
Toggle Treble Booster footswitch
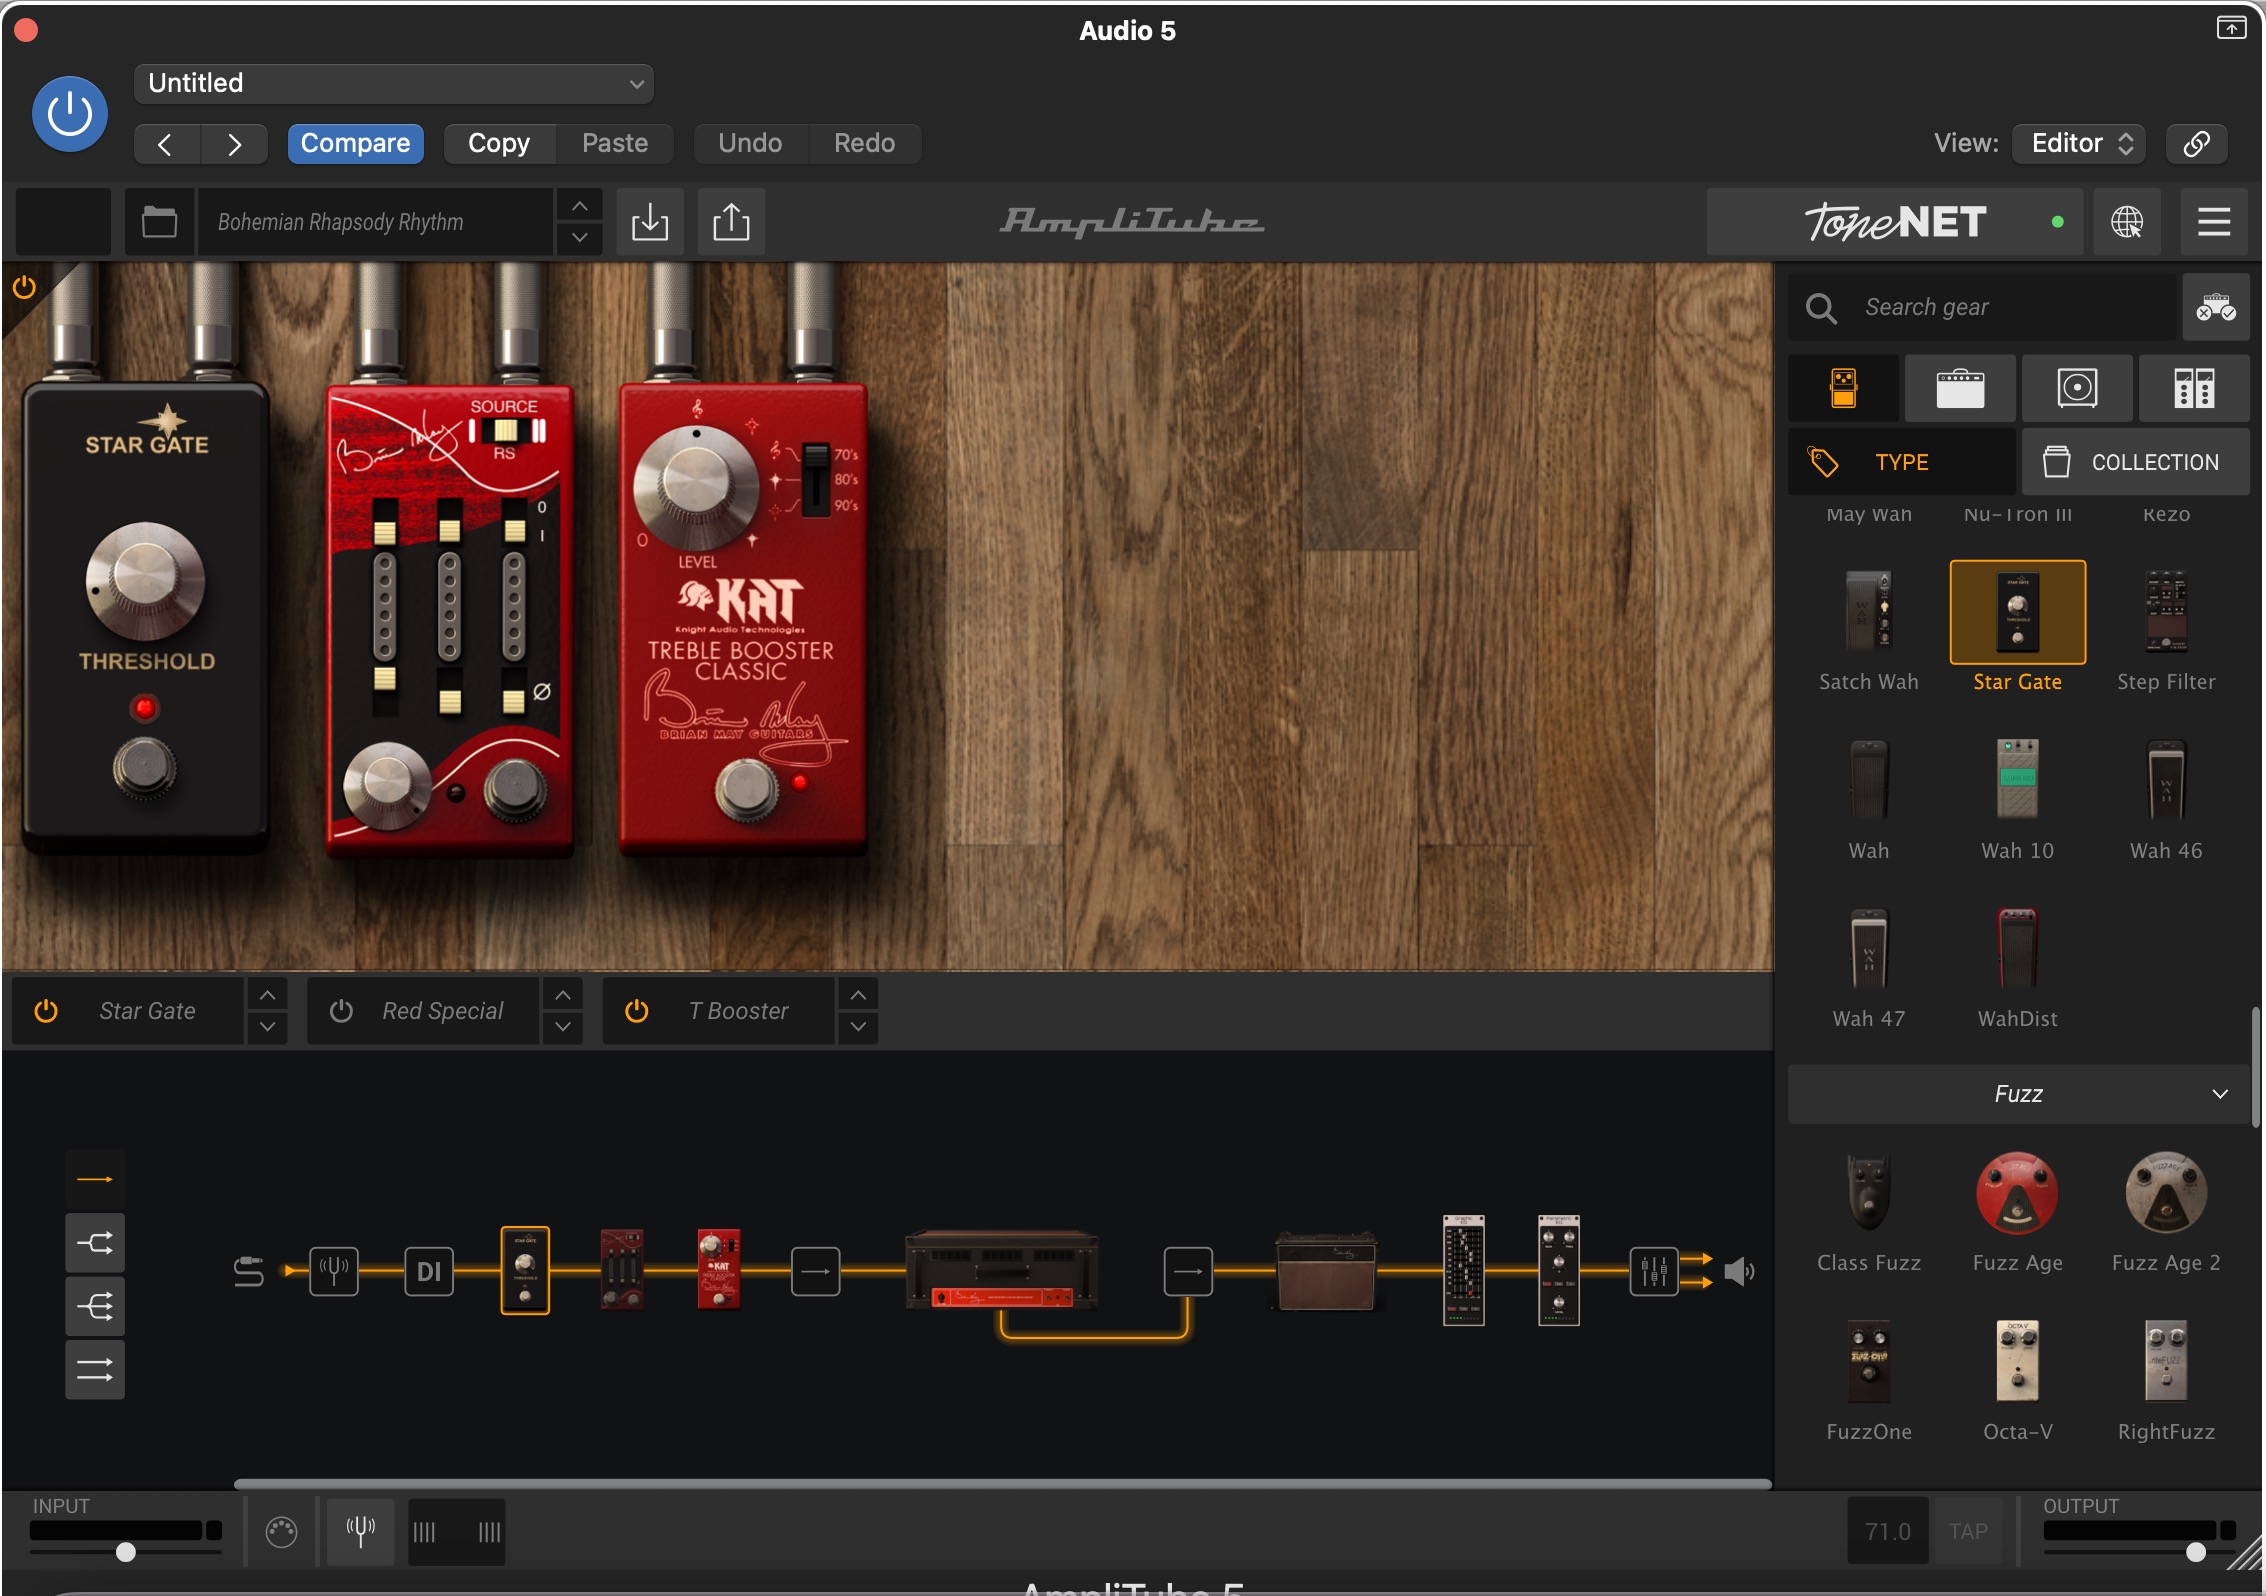[x=745, y=789]
